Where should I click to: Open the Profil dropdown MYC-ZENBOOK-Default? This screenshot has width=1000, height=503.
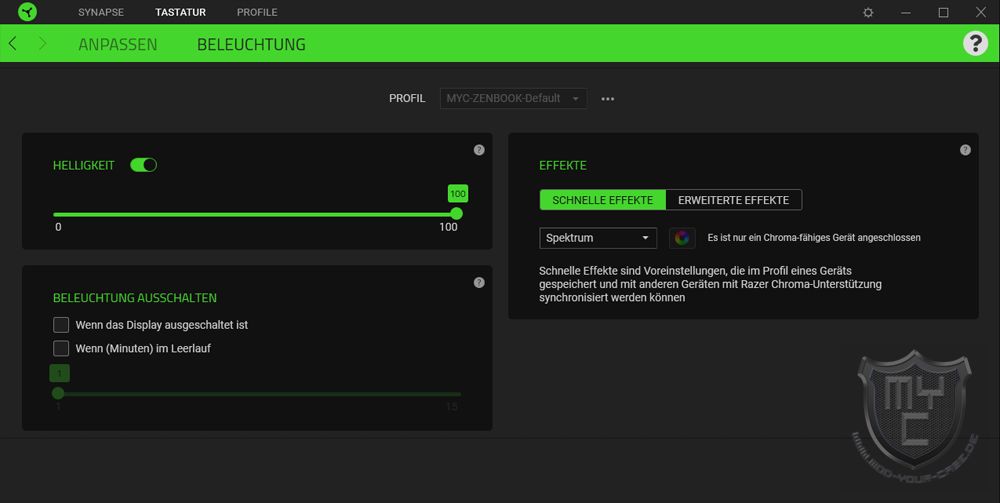pos(513,99)
